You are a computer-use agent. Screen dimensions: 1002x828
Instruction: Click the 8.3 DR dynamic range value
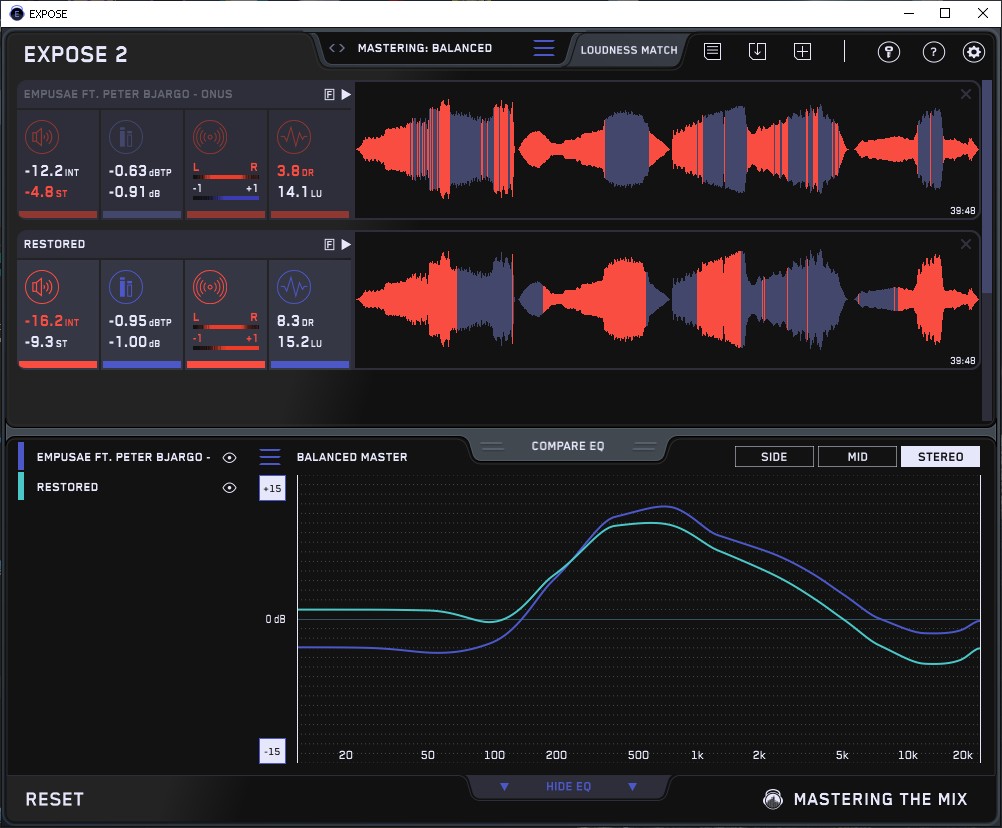pos(295,321)
